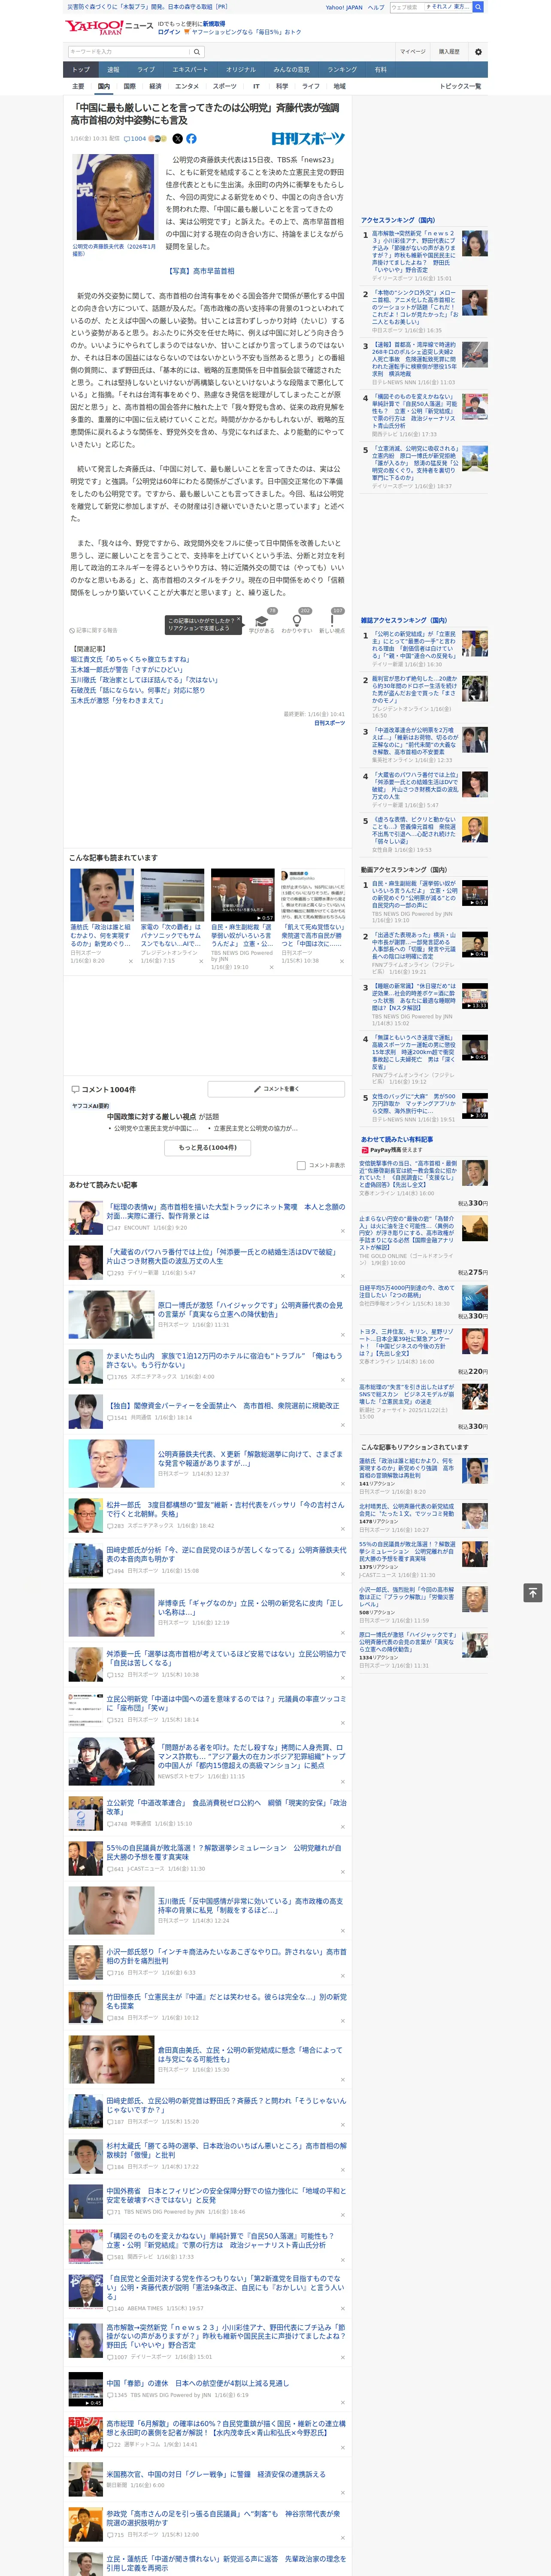Open the 速報 tab
The height and width of the screenshot is (2576, 551).
coord(113,69)
